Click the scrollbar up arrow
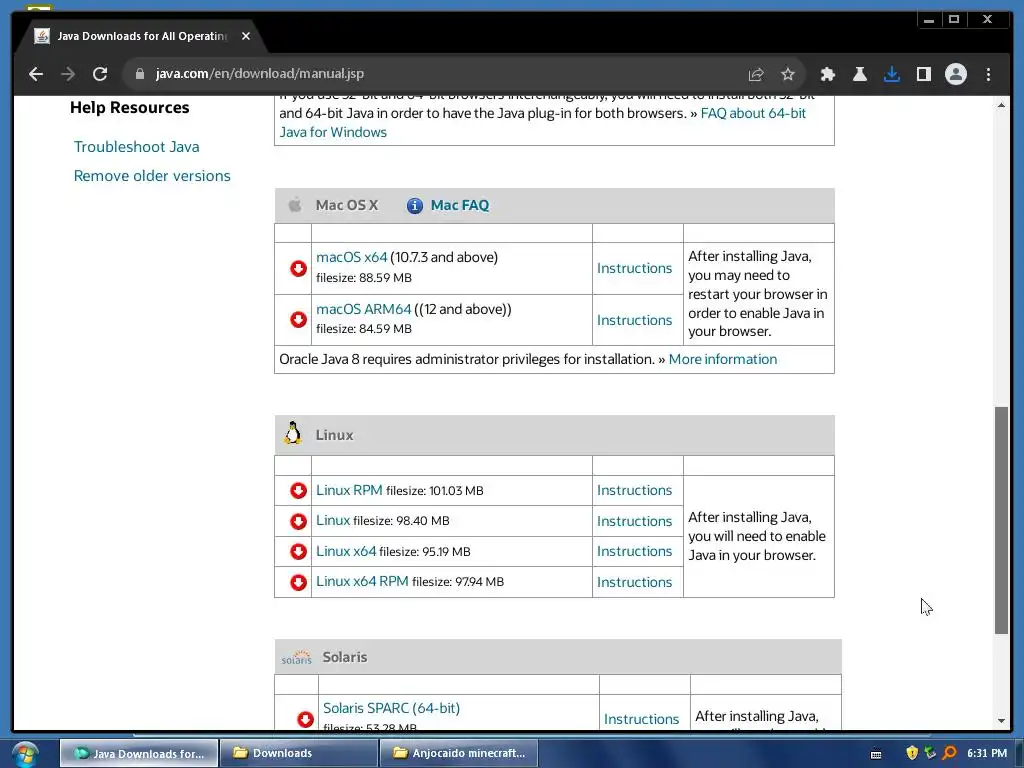The height and width of the screenshot is (768, 1024). point(1001,105)
